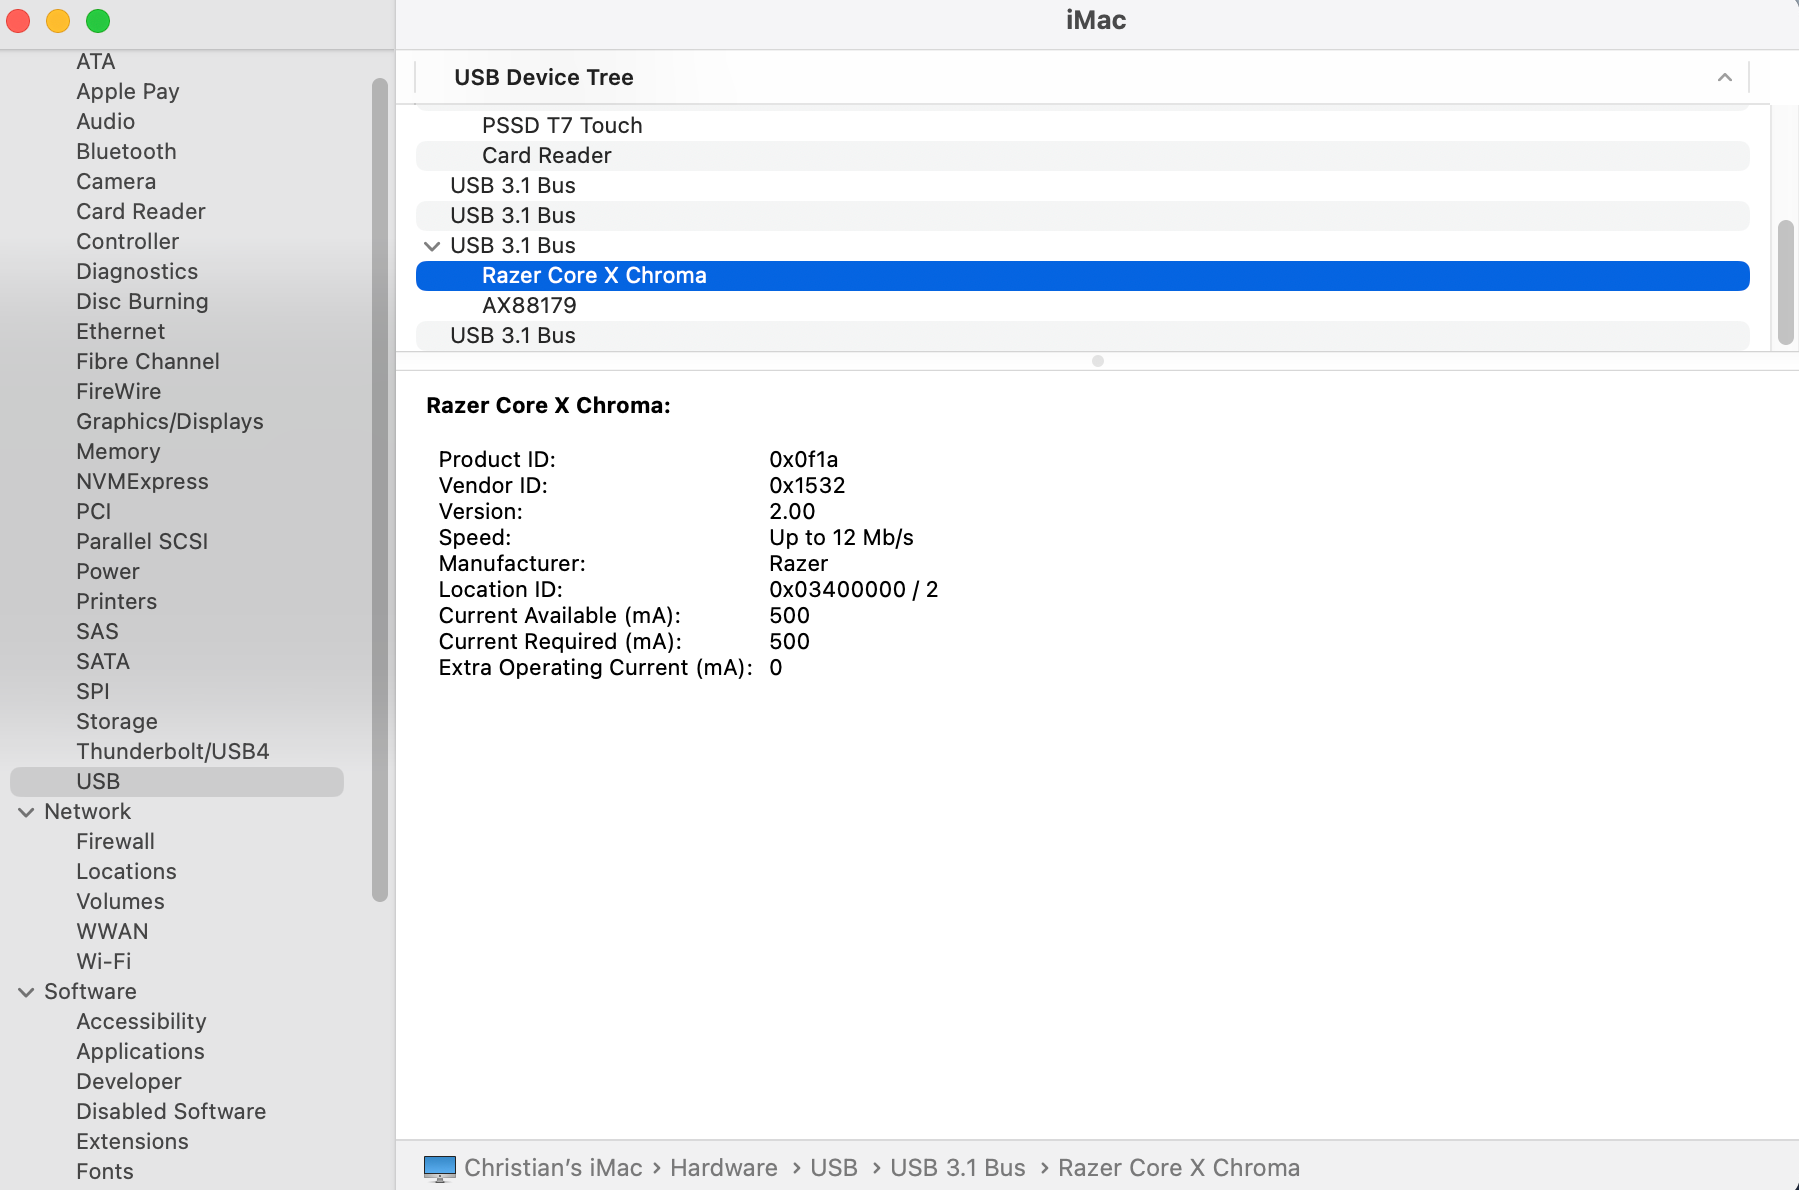The width and height of the screenshot is (1799, 1190).
Task: Click Christian's iMac in path bar
Action: click(x=553, y=1168)
